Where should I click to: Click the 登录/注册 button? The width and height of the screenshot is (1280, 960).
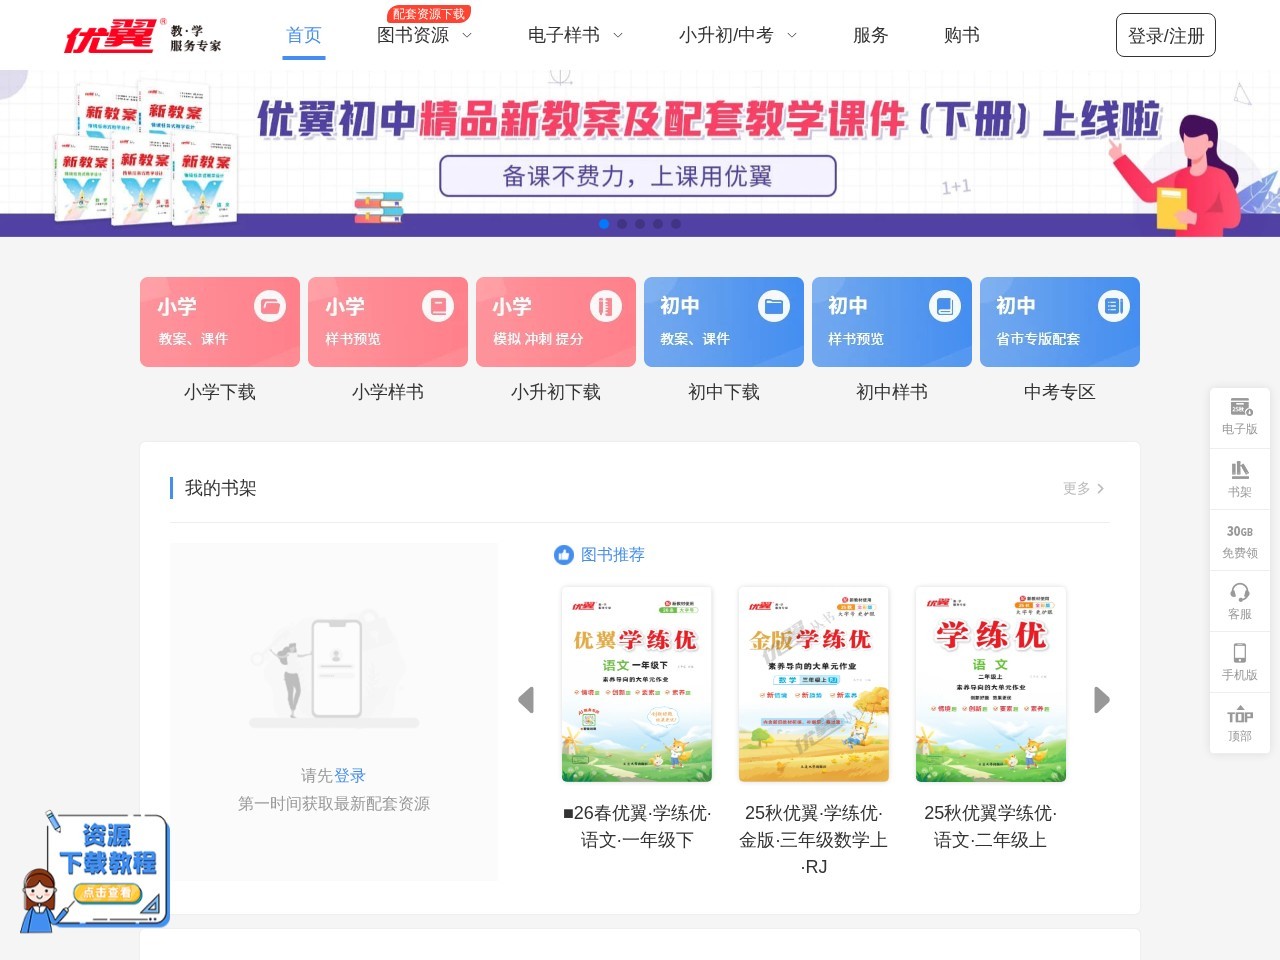pyautogui.click(x=1166, y=35)
